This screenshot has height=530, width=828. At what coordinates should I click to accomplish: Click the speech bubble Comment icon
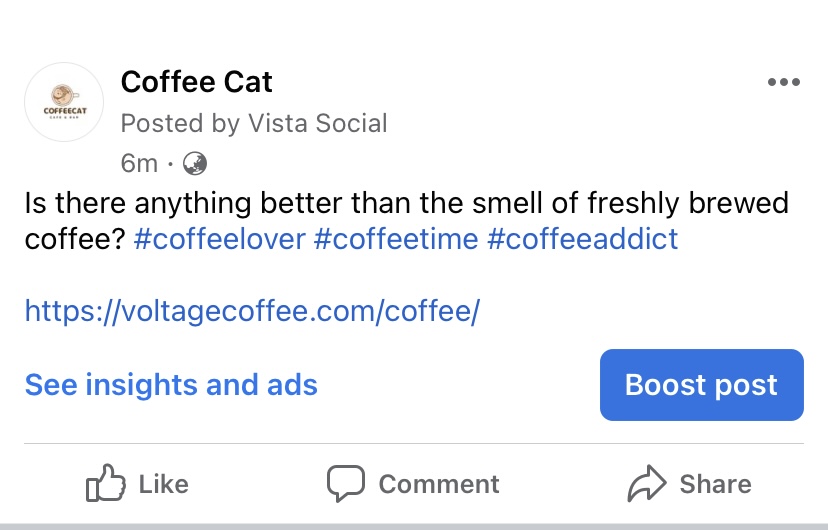[346, 483]
